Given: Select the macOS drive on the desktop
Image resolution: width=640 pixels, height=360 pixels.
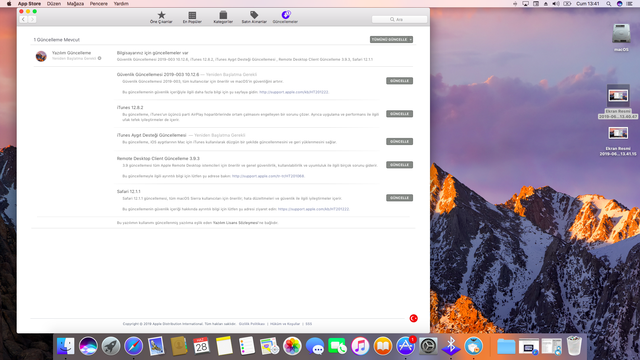Looking at the screenshot, I should pyautogui.click(x=621, y=38).
